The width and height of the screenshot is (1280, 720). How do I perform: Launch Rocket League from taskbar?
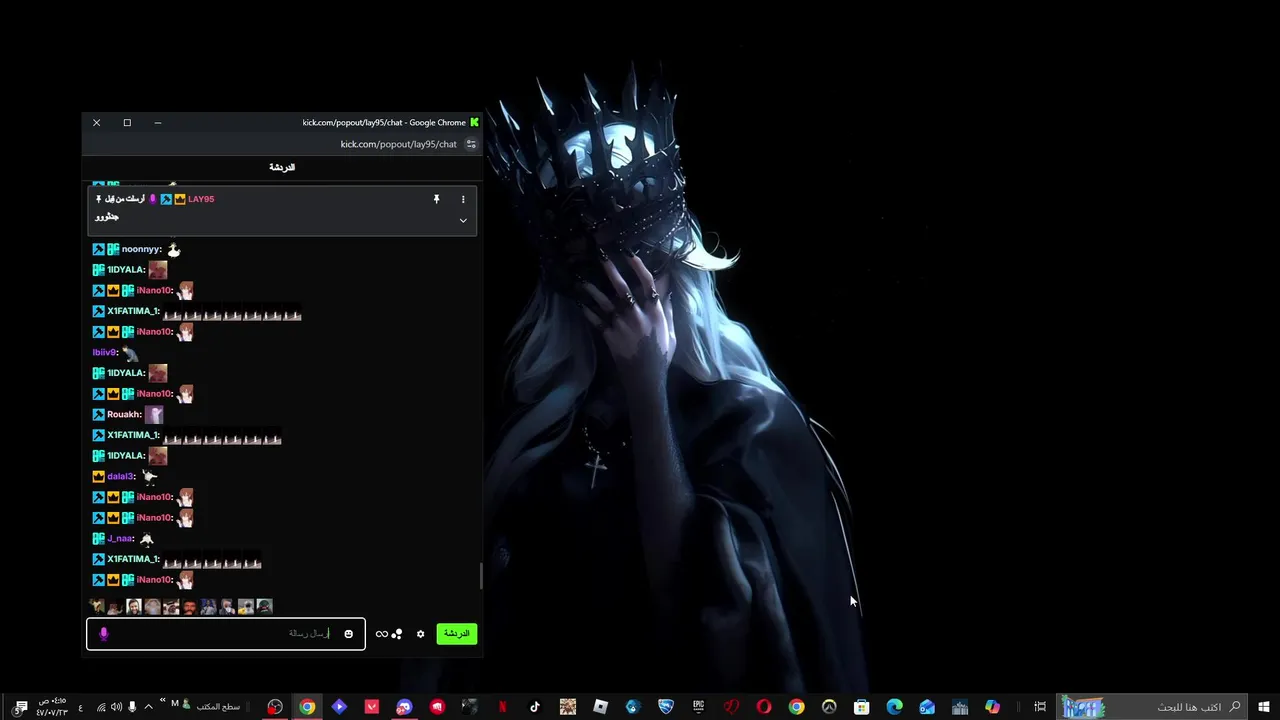point(665,706)
